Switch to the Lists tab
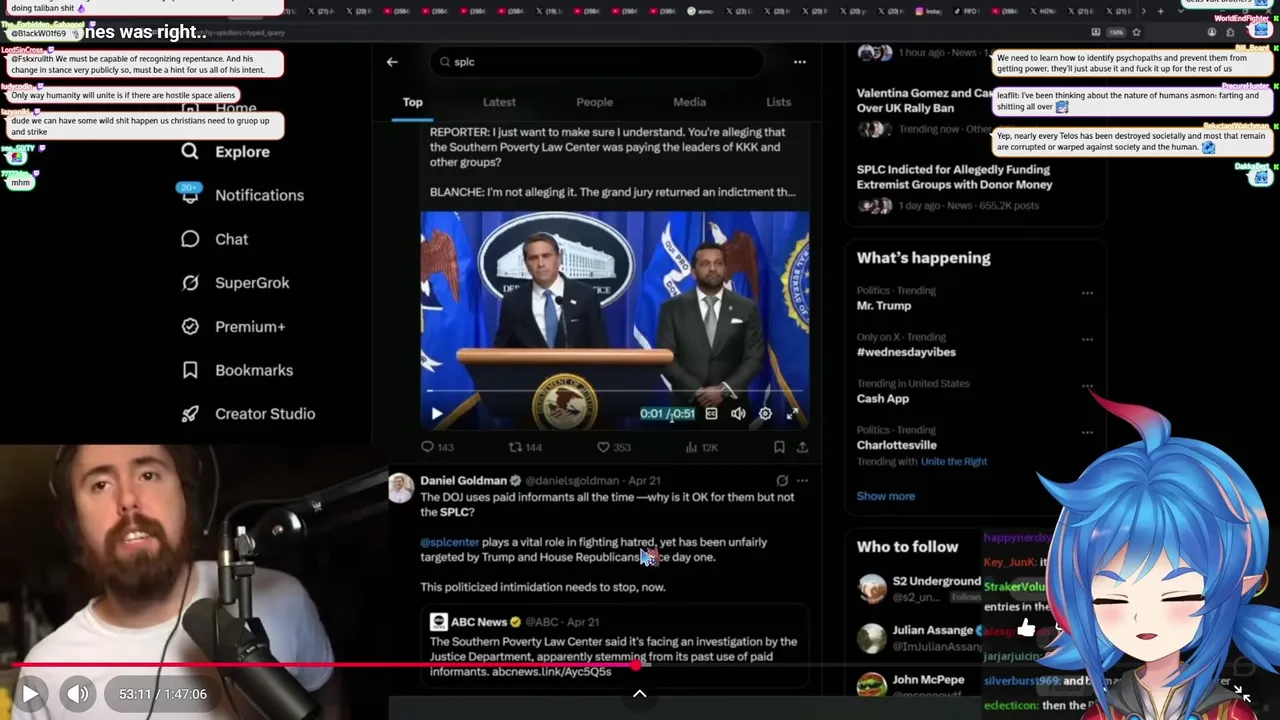This screenshot has height=720, width=1280. pyautogui.click(x=778, y=102)
